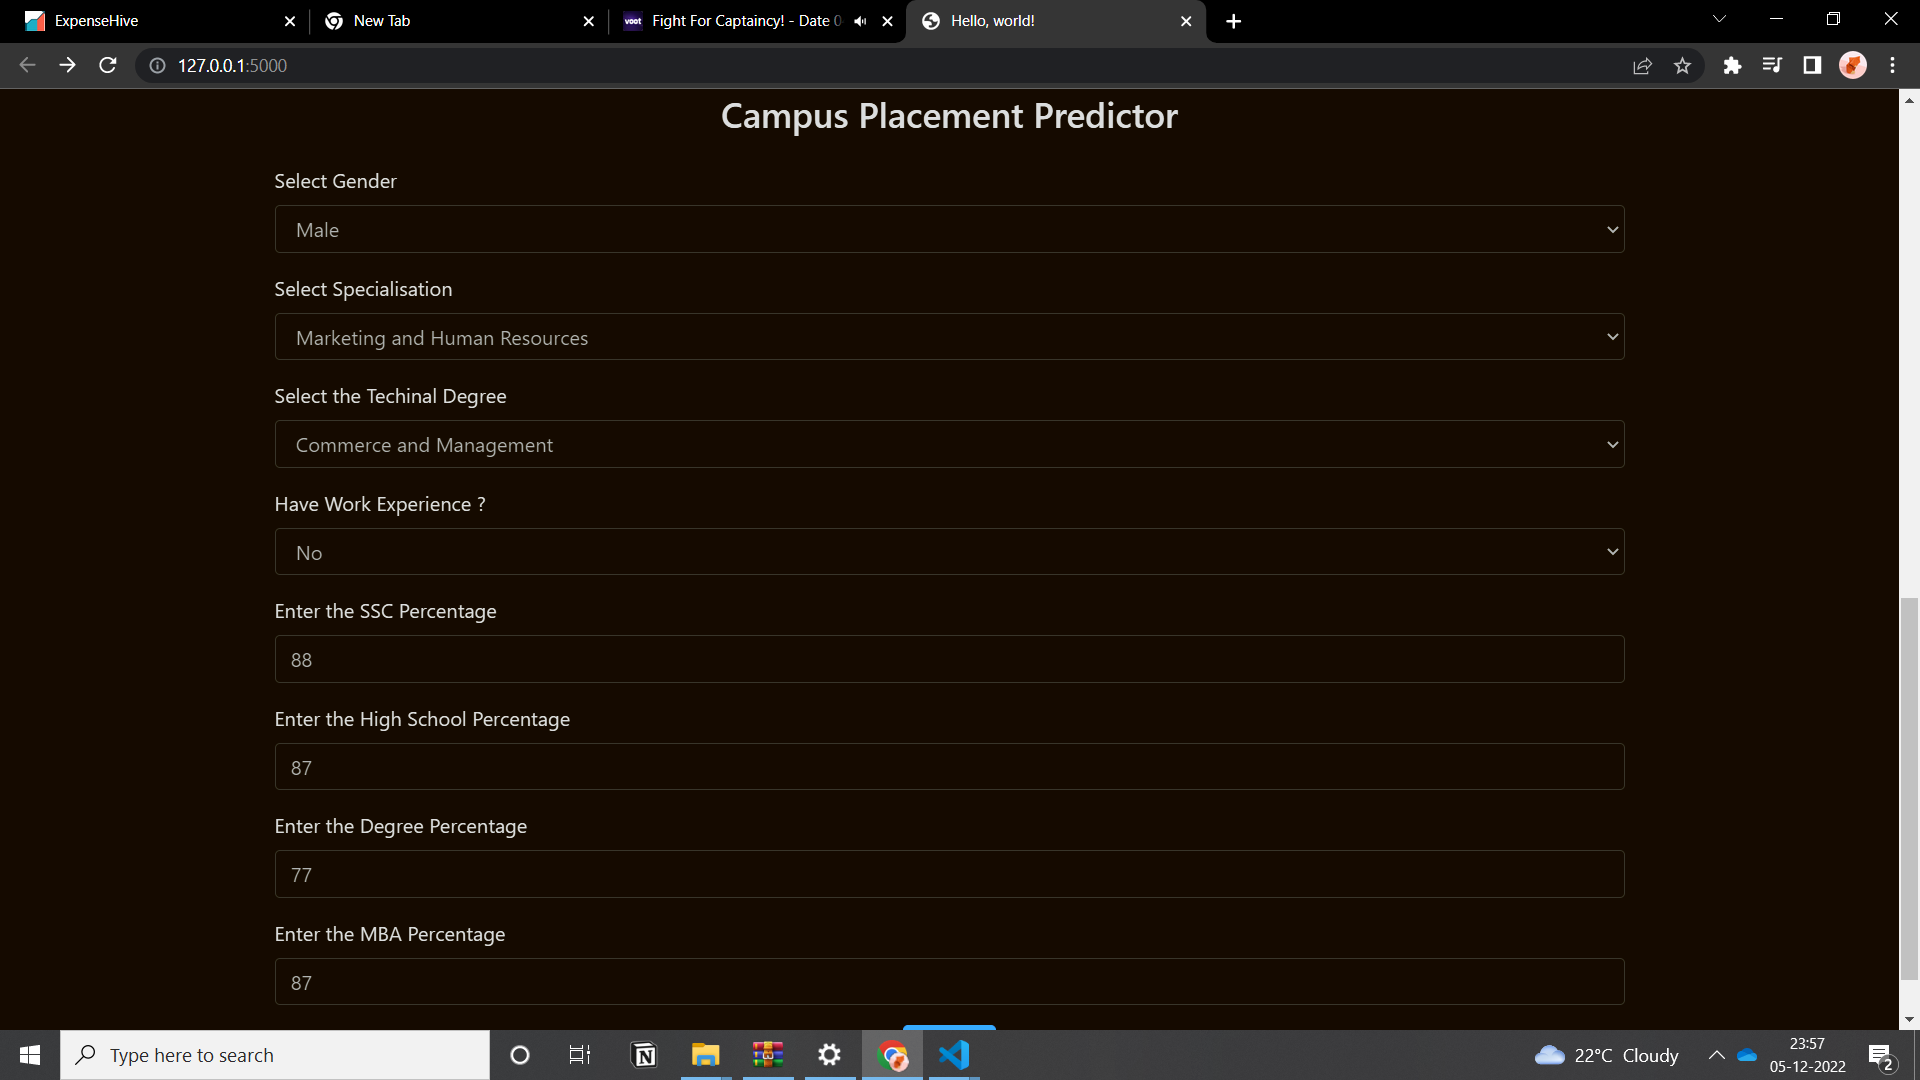Open the Extensions puzzle icon

(1733, 65)
